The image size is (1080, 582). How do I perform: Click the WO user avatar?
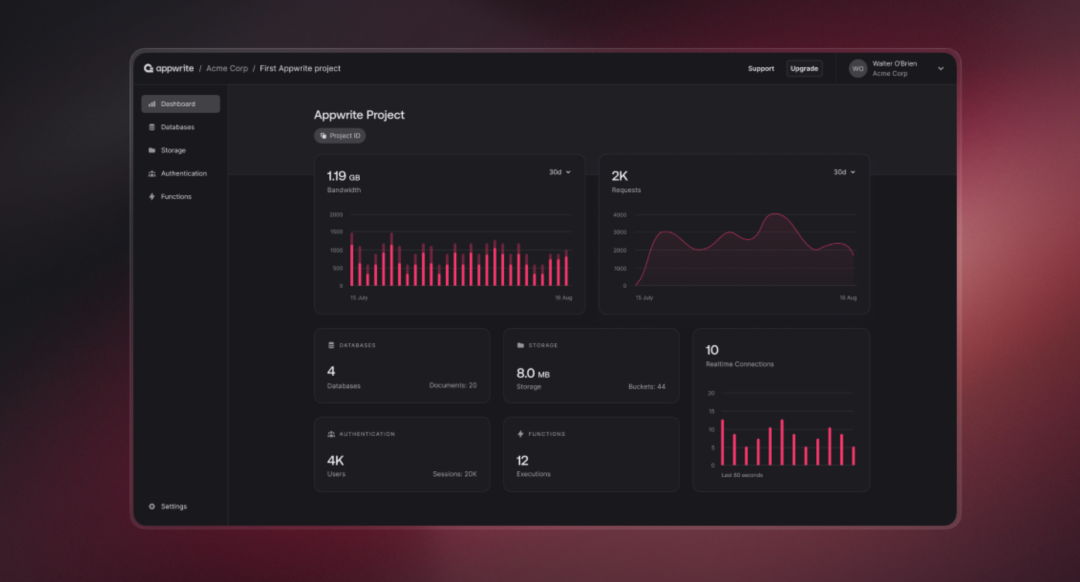(858, 69)
